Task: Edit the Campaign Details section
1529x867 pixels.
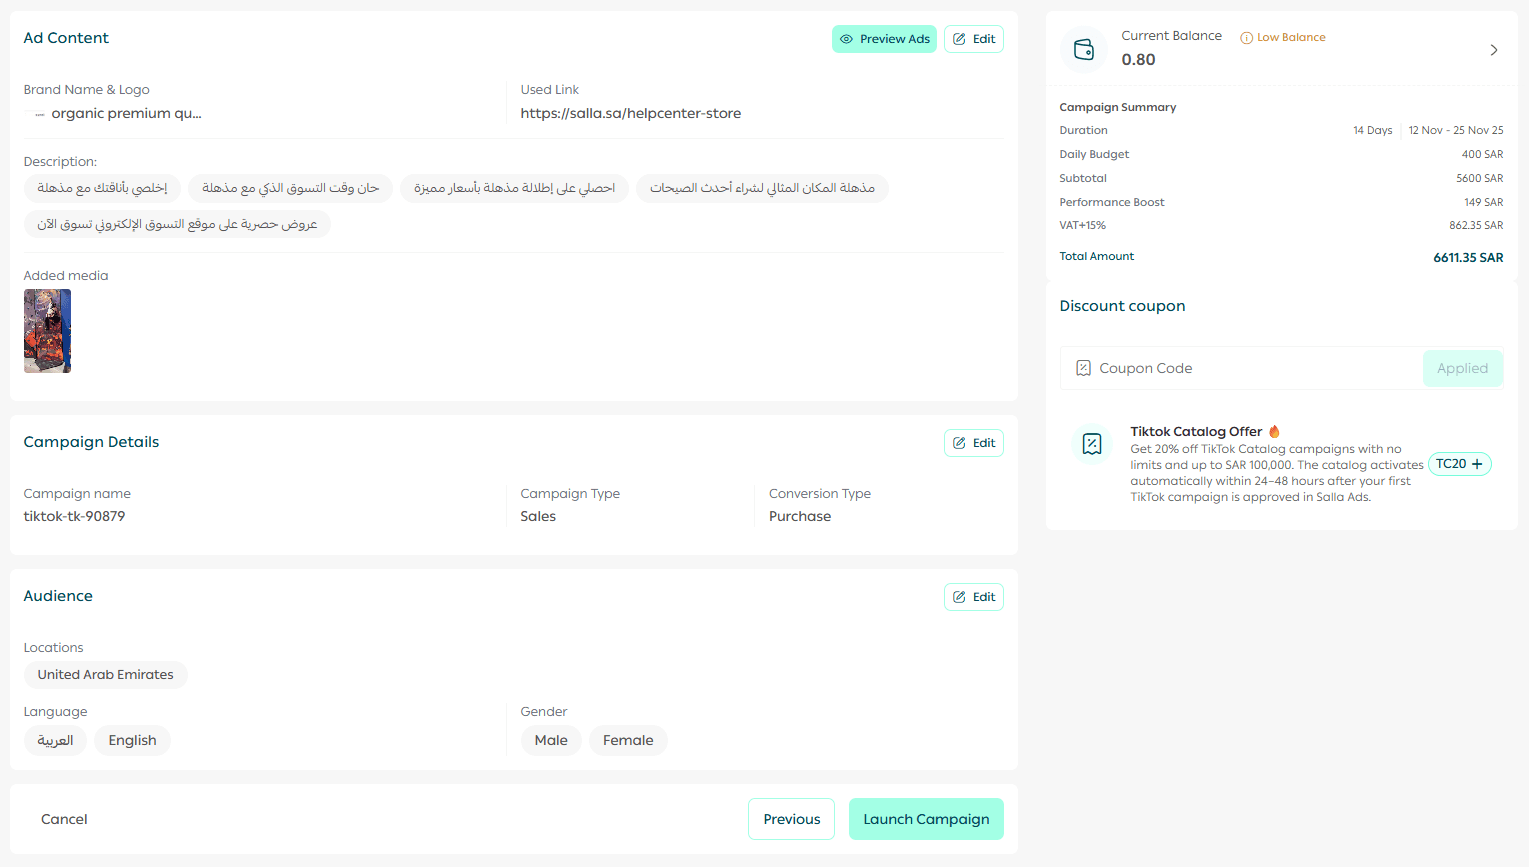Action: click(x=973, y=443)
